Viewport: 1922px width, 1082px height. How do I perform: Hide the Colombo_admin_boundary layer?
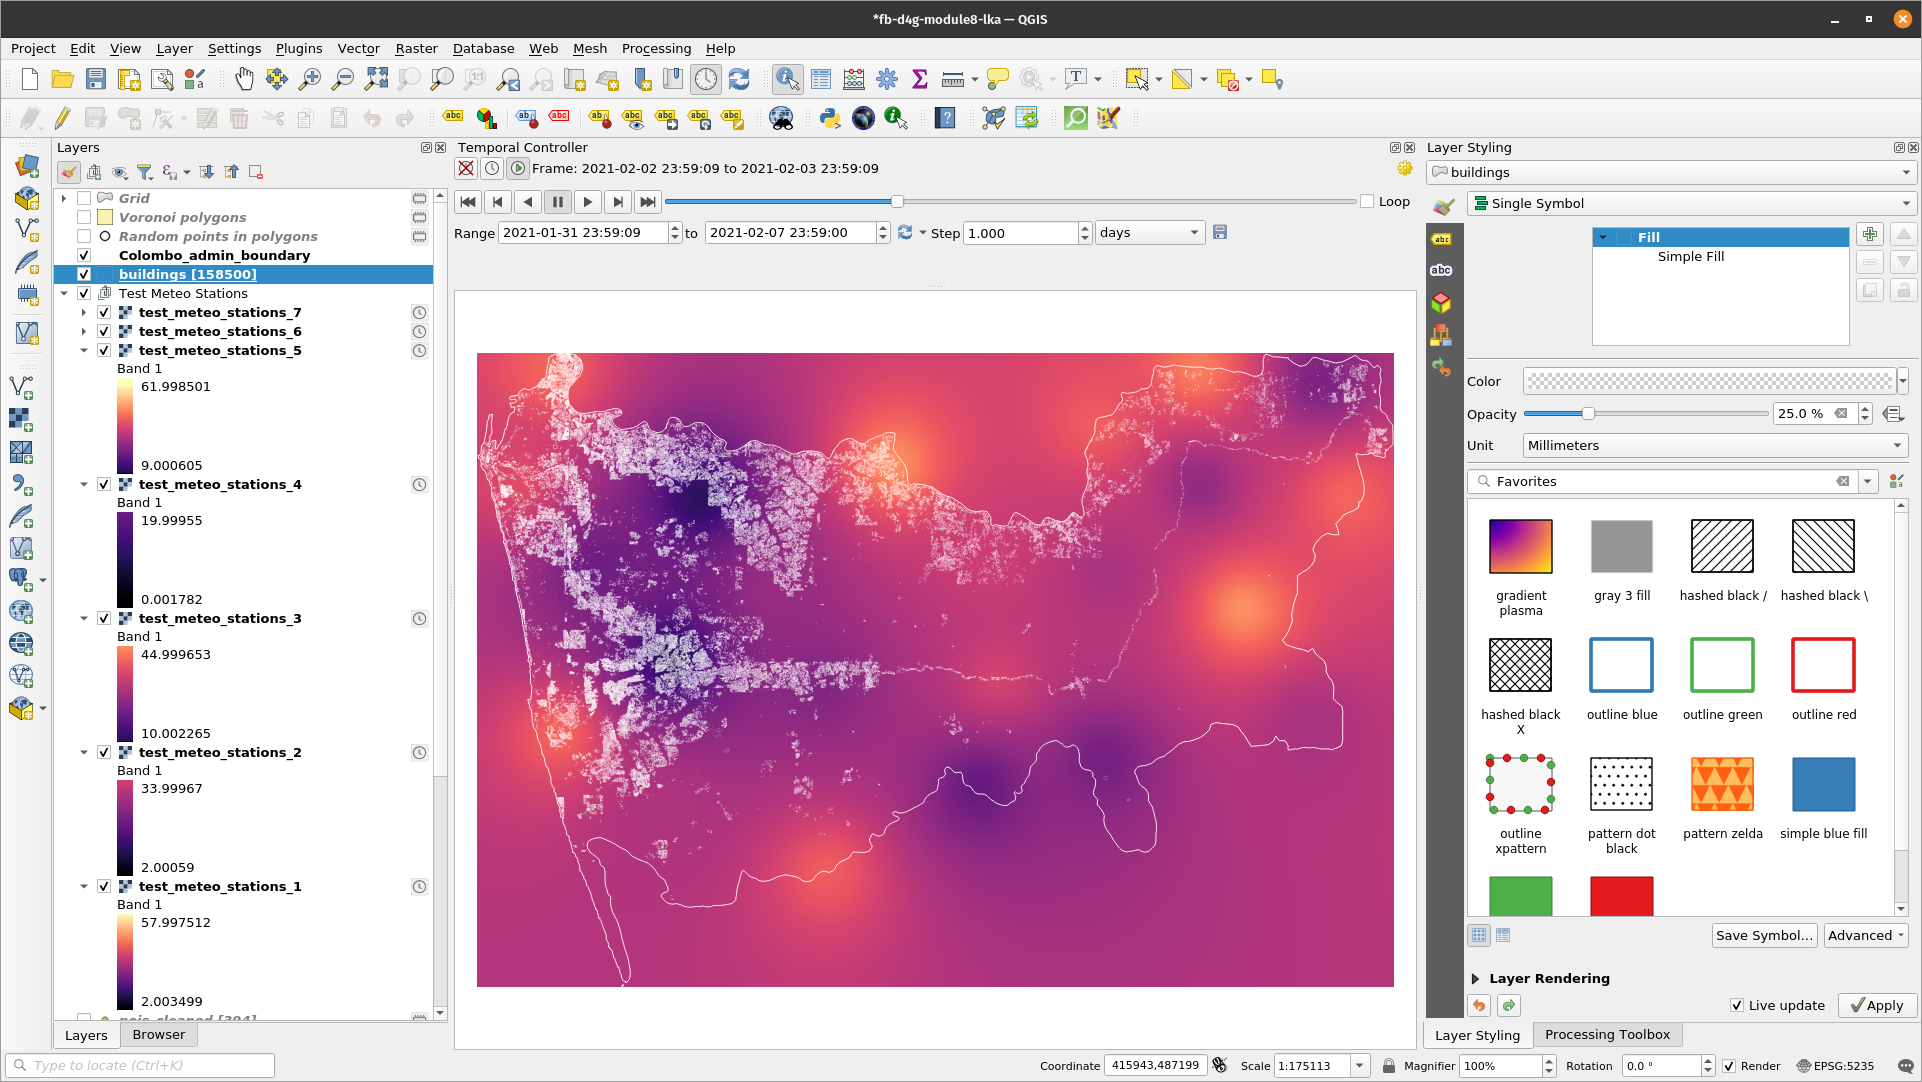click(84, 255)
